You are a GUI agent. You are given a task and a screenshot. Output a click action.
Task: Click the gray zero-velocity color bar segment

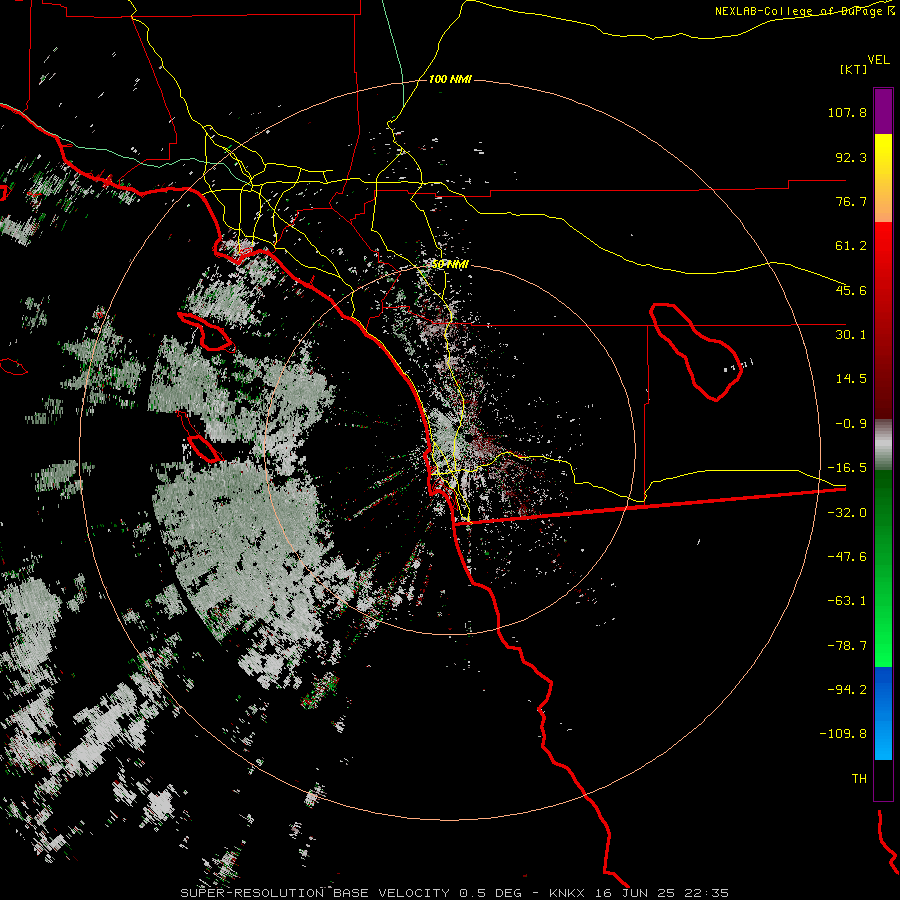click(x=883, y=445)
